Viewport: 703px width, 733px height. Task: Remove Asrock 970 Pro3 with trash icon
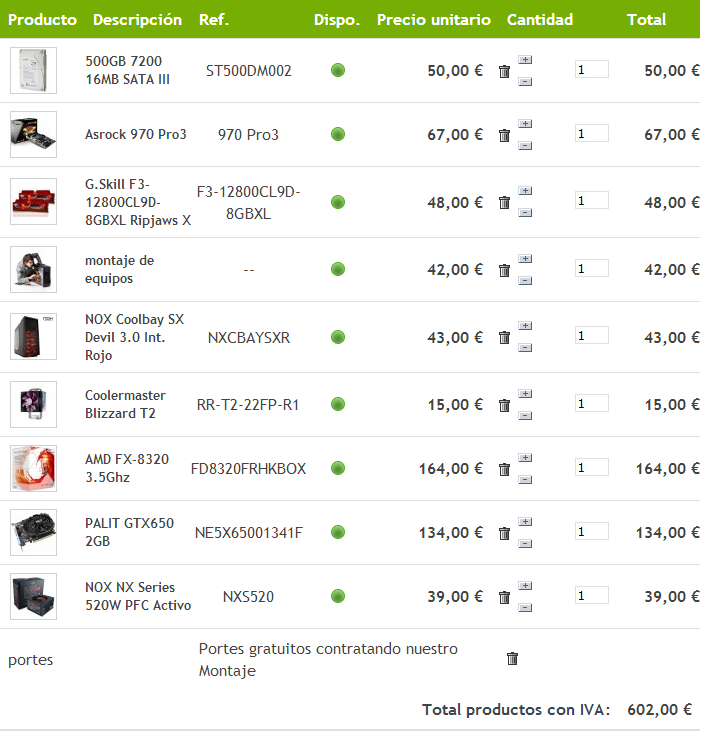click(x=505, y=135)
